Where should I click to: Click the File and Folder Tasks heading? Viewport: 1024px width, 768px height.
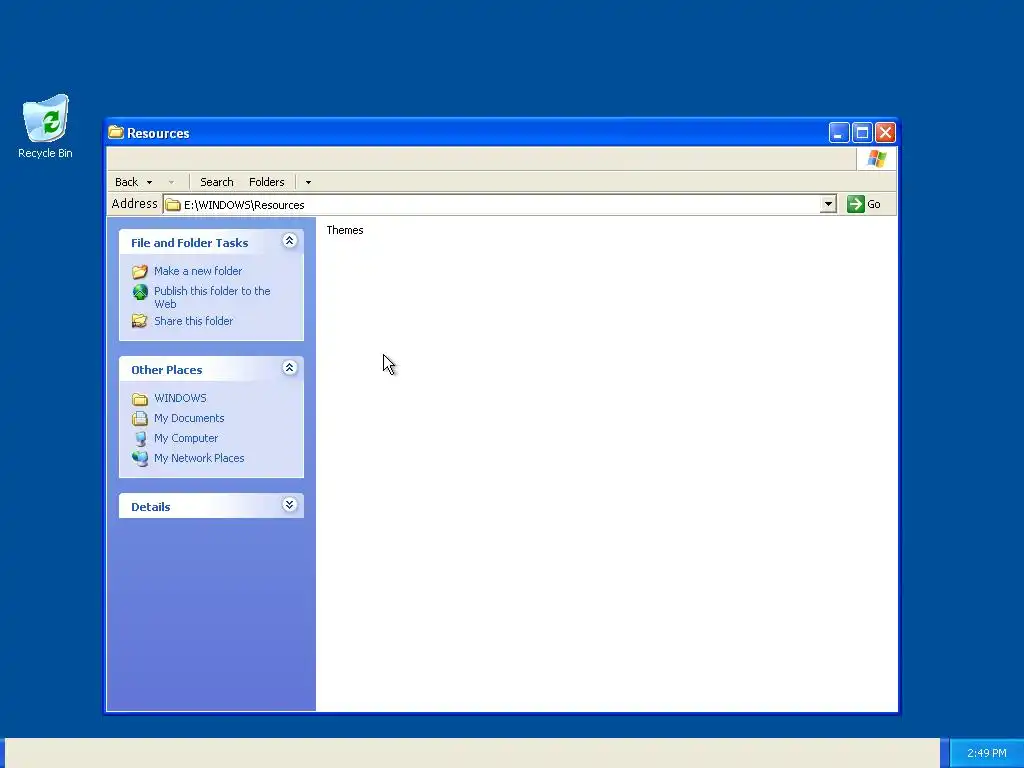pyautogui.click(x=189, y=243)
